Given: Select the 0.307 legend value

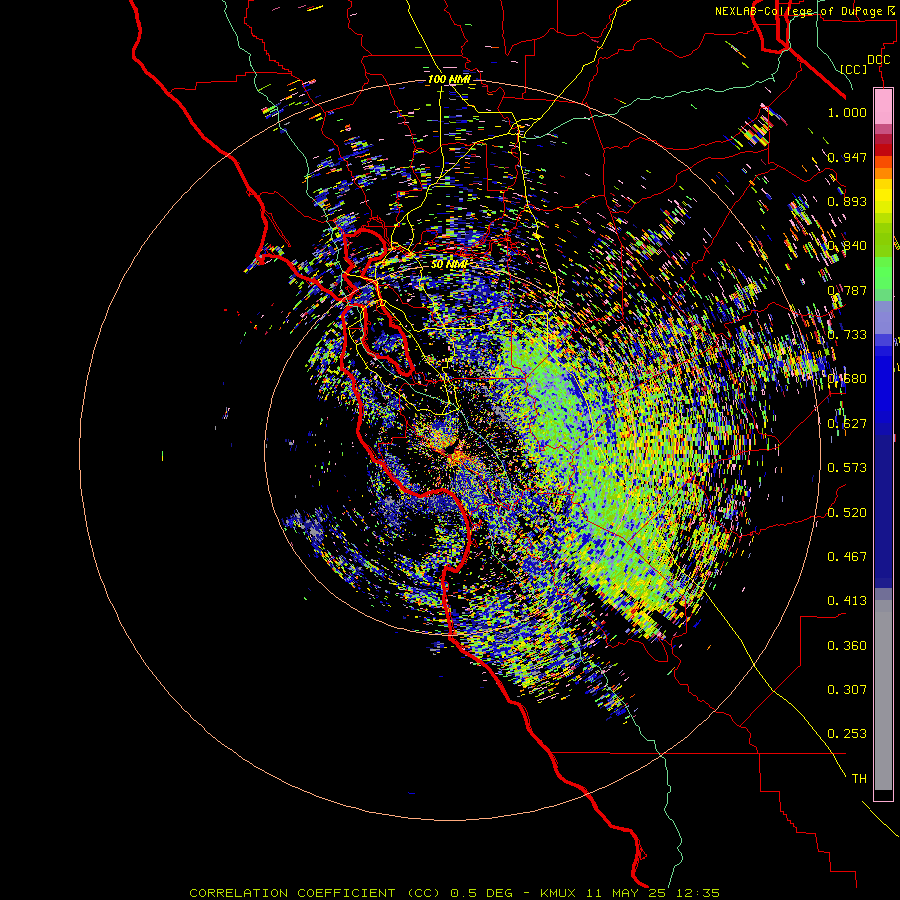Looking at the screenshot, I should [847, 690].
